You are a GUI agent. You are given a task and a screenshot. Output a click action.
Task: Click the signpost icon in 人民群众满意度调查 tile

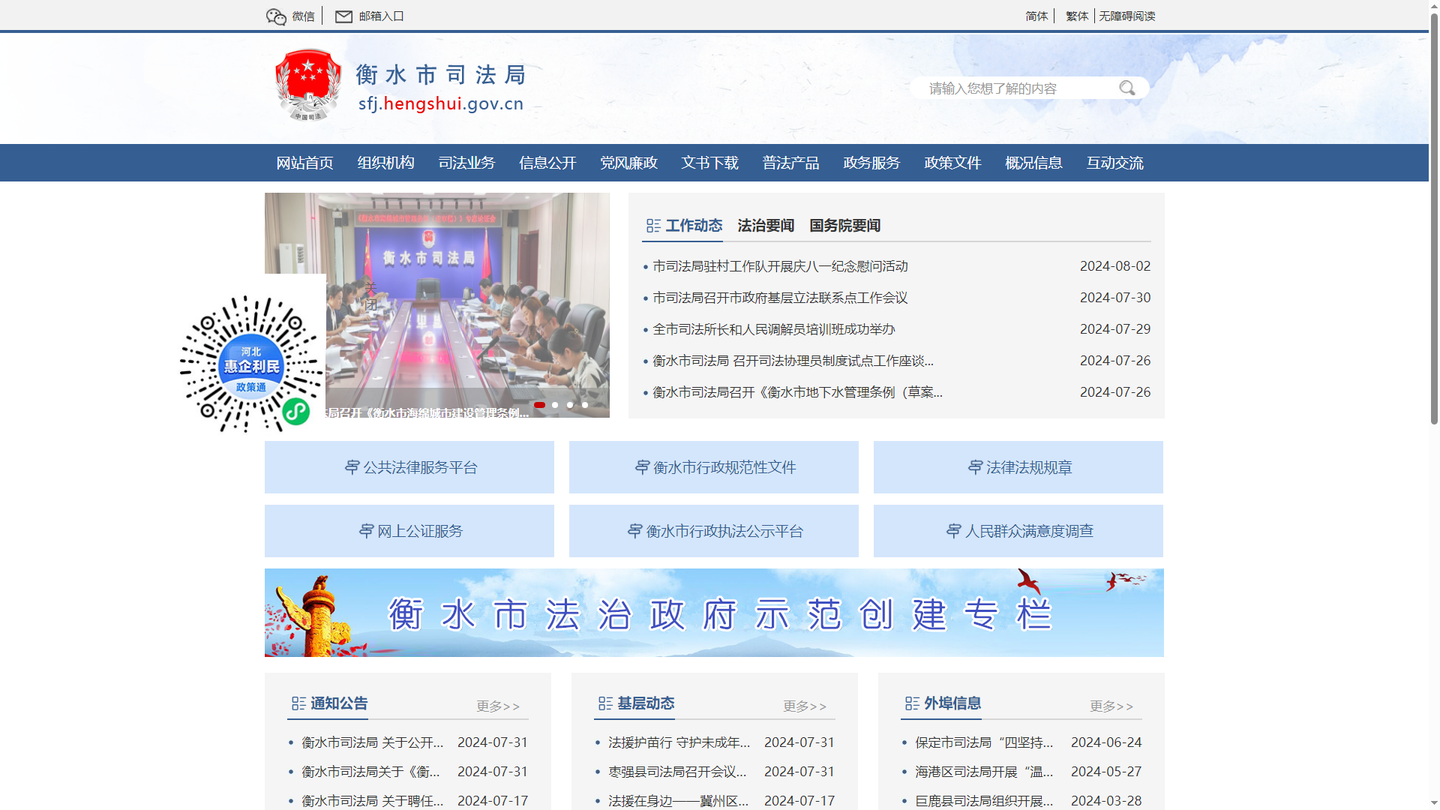click(953, 531)
